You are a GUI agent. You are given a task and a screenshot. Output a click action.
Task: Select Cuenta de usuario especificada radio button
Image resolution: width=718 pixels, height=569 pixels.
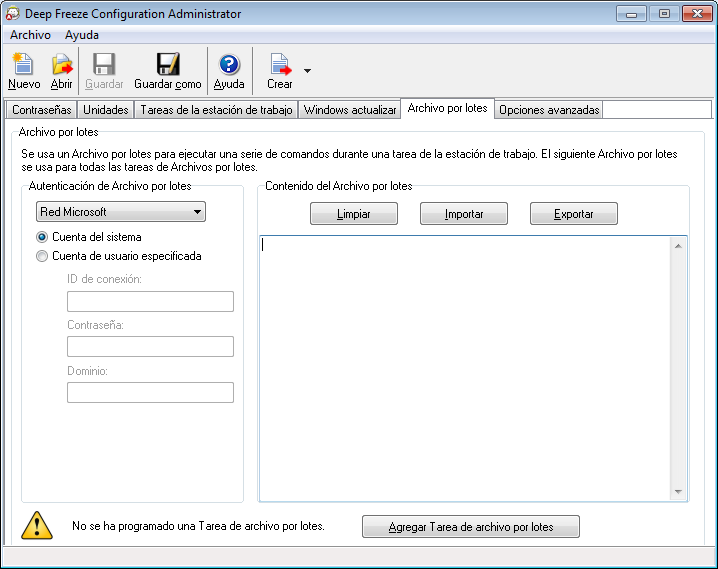[x=42, y=256]
